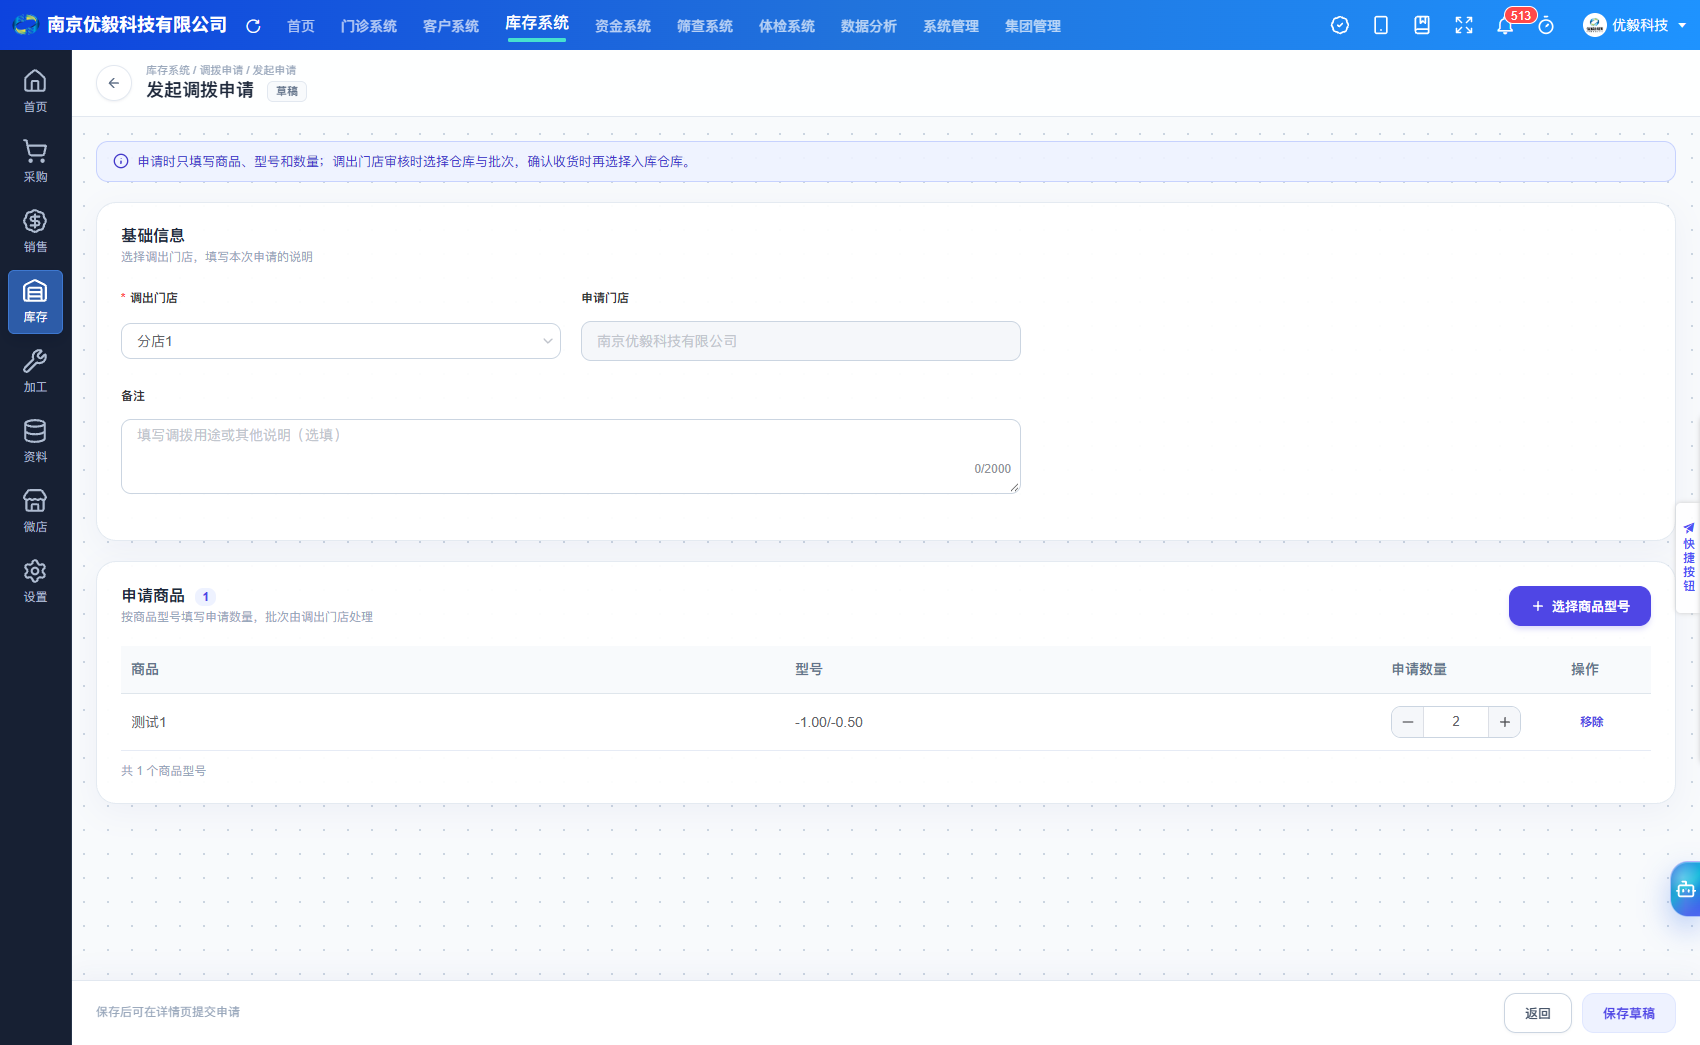Toggle fullscreen with the expand icon

(x=1464, y=25)
